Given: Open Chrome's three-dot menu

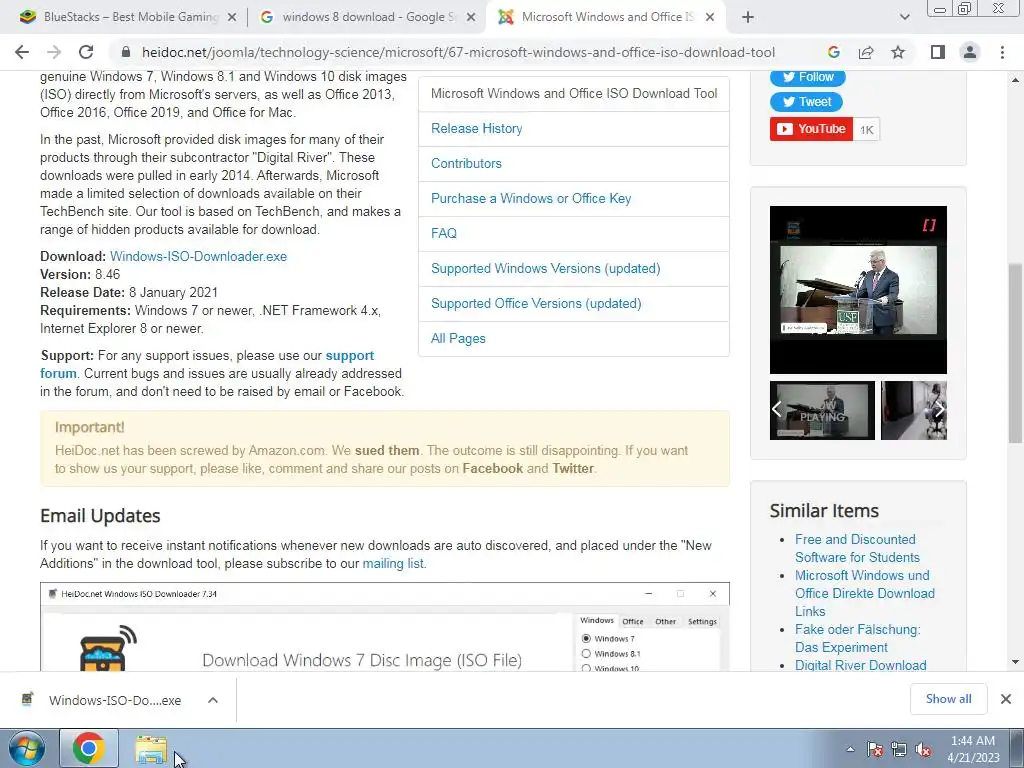Looking at the screenshot, I should (x=1002, y=52).
